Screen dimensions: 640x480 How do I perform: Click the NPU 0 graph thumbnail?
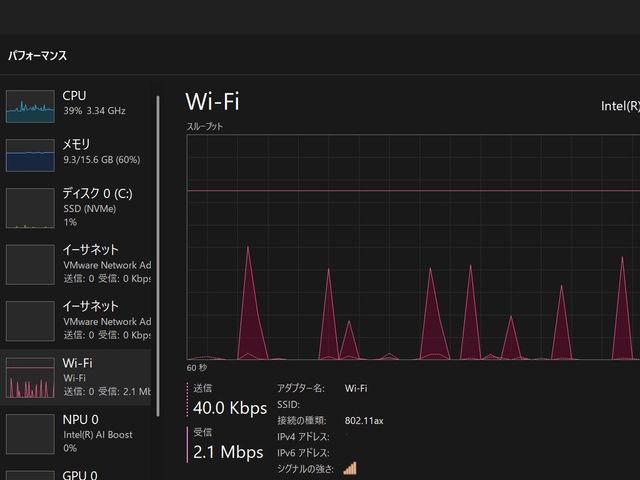click(x=30, y=434)
